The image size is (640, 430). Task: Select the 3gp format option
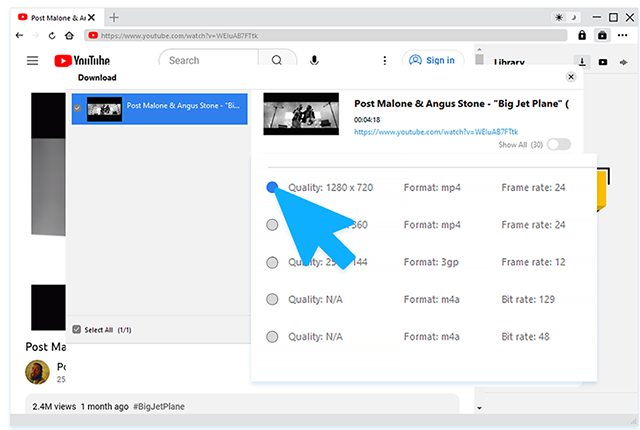[272, 262]
